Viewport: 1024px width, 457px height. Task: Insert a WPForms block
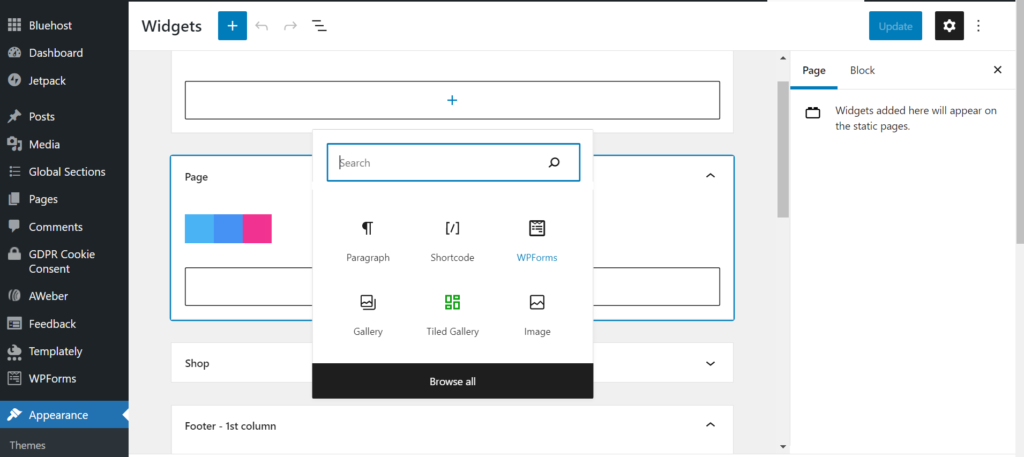[537, 240]
